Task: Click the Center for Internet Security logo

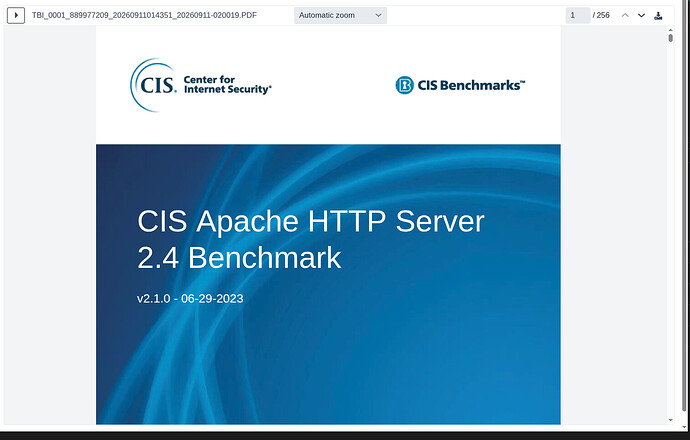Action: click(201, 85)
